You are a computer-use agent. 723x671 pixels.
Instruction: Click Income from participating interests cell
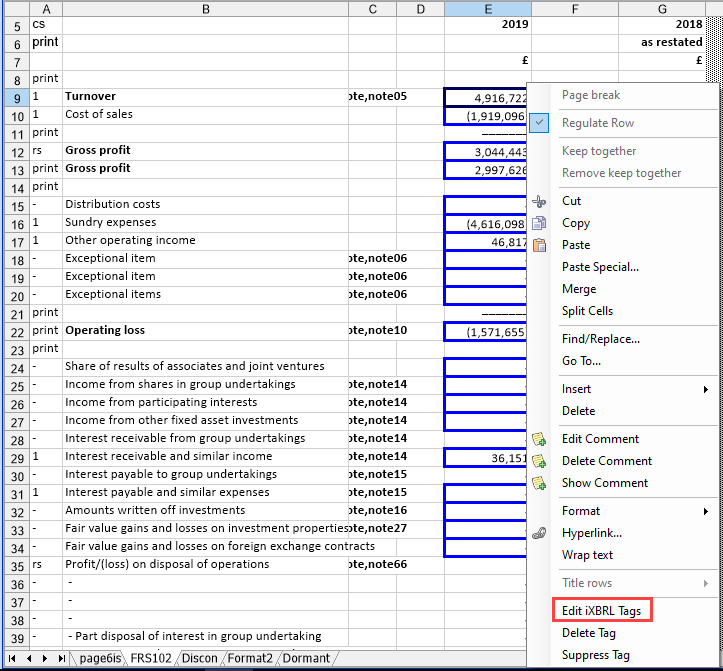pyautogui.click(x=206, y=403)
